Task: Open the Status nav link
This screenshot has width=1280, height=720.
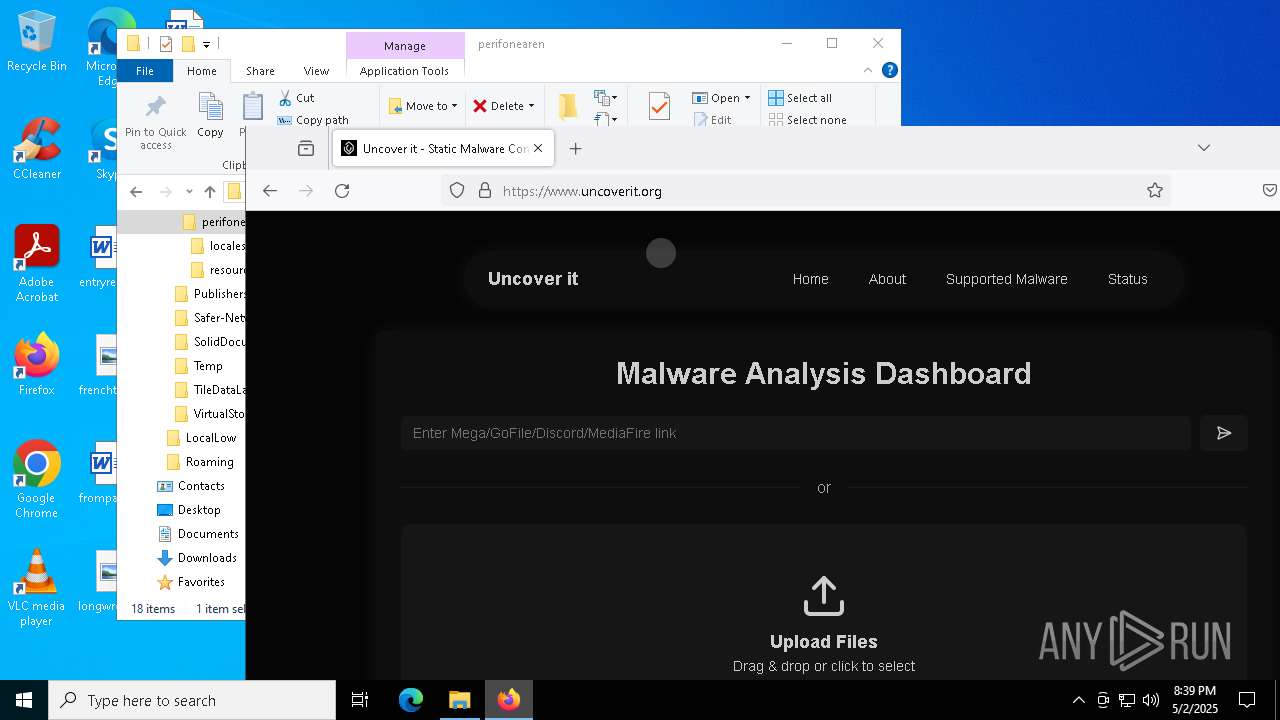Action: [x=1128, y=279]
